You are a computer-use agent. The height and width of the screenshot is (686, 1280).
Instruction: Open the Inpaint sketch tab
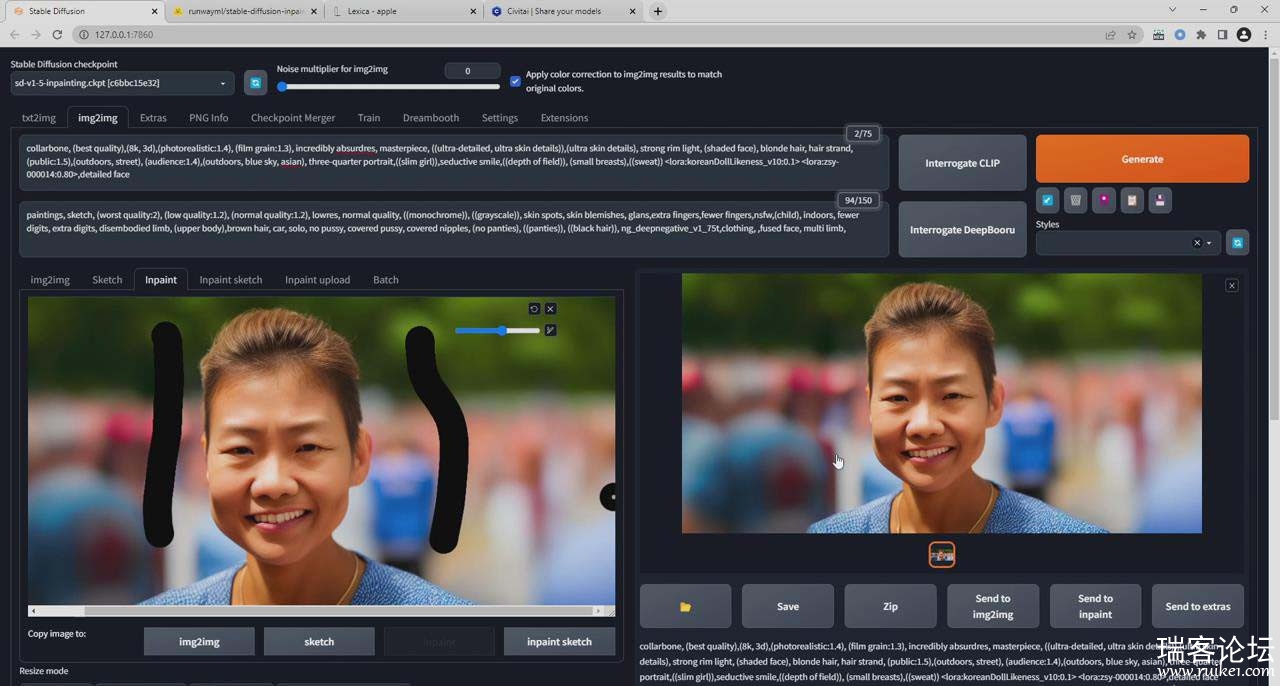(231, 280)
